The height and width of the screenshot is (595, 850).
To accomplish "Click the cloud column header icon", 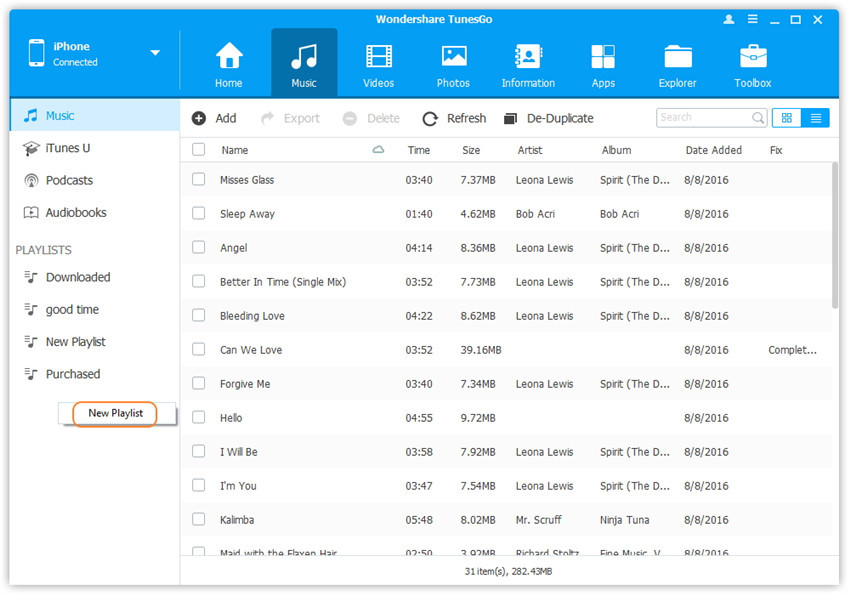I will (378, 150).
